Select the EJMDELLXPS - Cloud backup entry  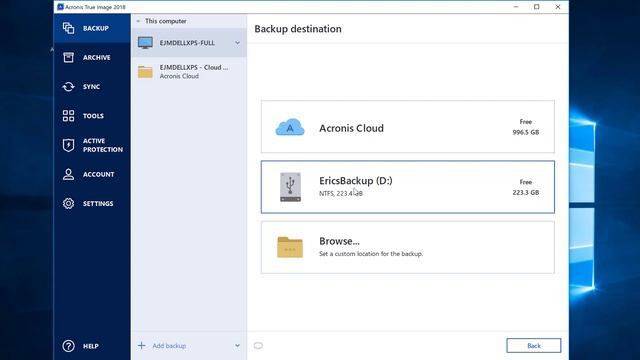tap(189, 72)
